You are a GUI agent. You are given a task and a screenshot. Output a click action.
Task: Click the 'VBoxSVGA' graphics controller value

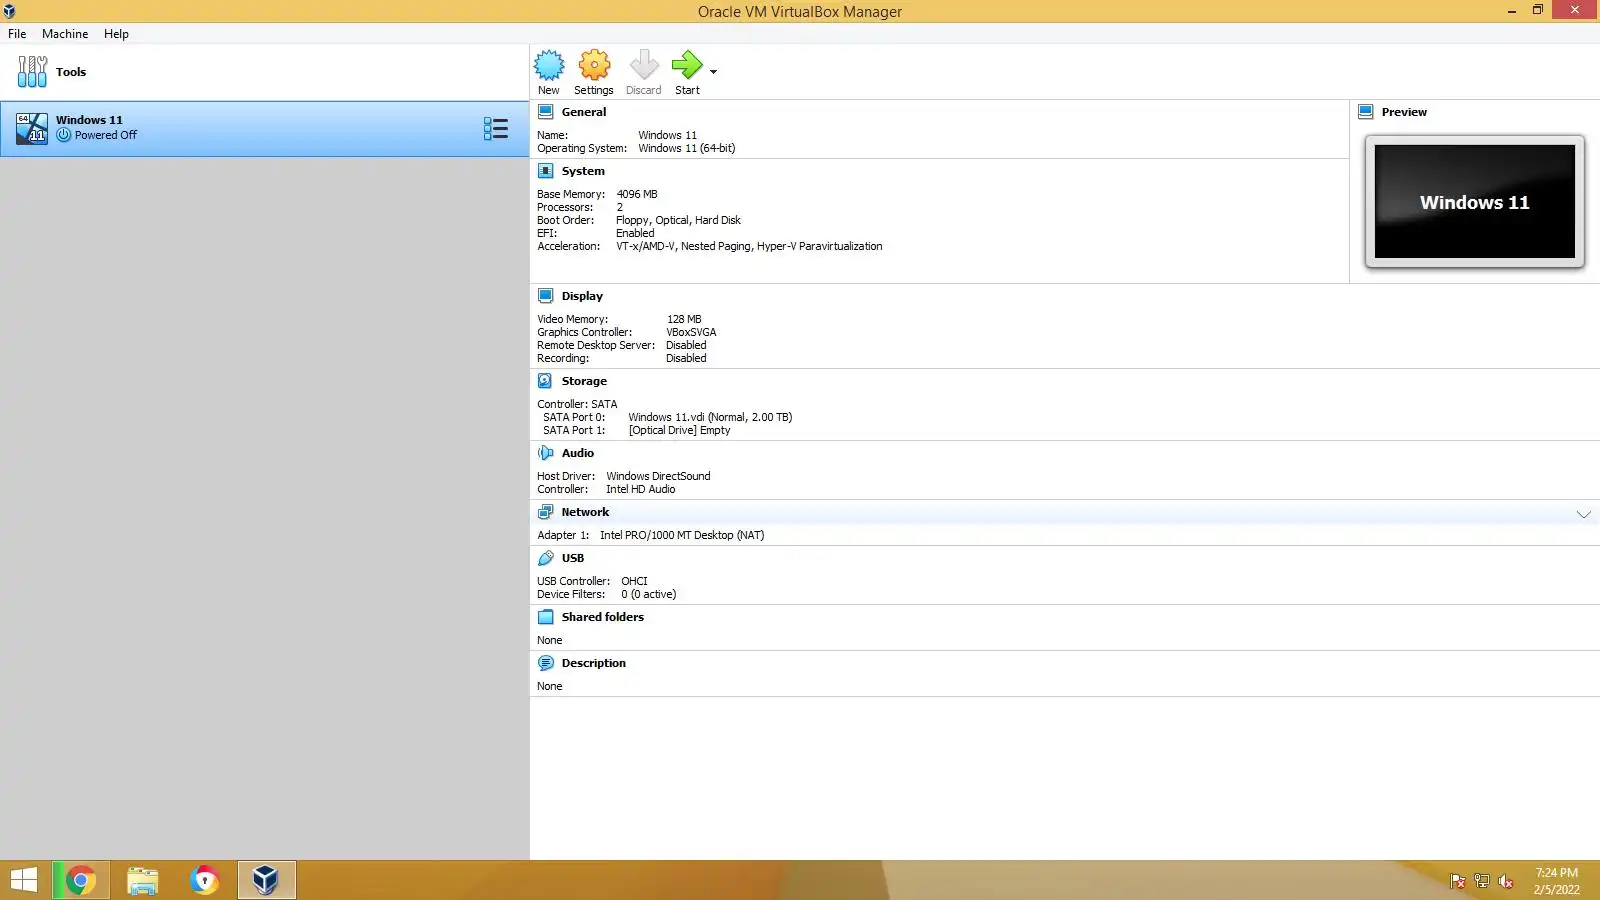pos(691,332)
